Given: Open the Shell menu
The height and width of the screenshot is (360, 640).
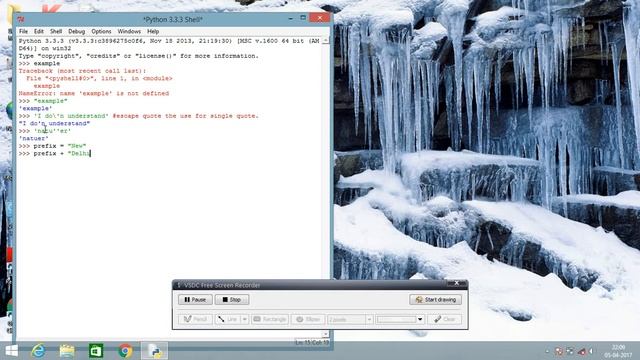Looking at the screenshot, I should coord(56,31).
